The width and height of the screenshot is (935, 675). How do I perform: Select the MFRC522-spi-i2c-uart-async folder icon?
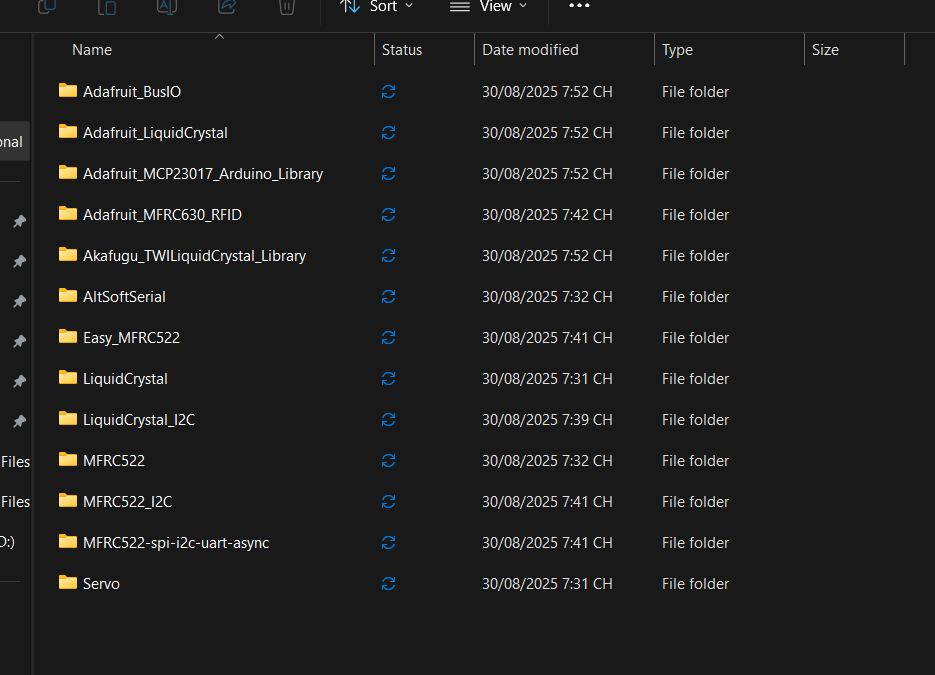pyautogui.click(x=68, y=541)
